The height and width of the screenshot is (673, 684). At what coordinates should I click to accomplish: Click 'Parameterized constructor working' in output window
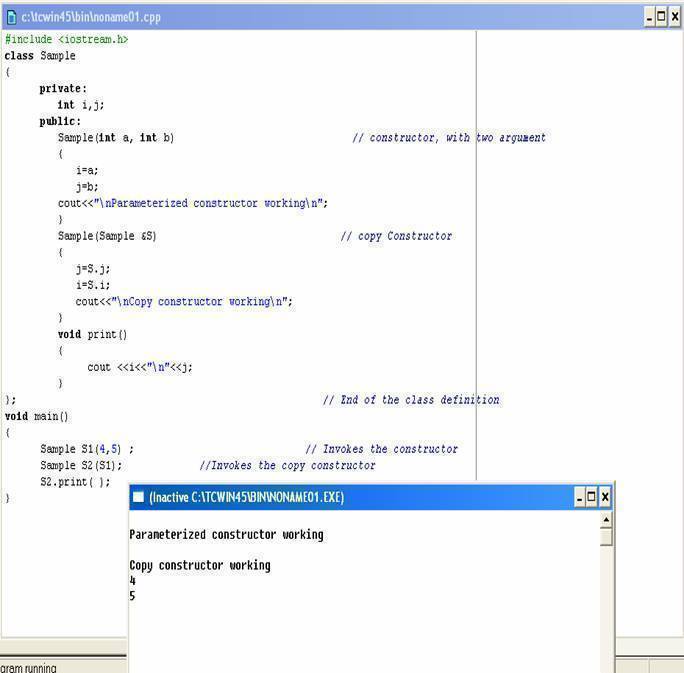226,535
